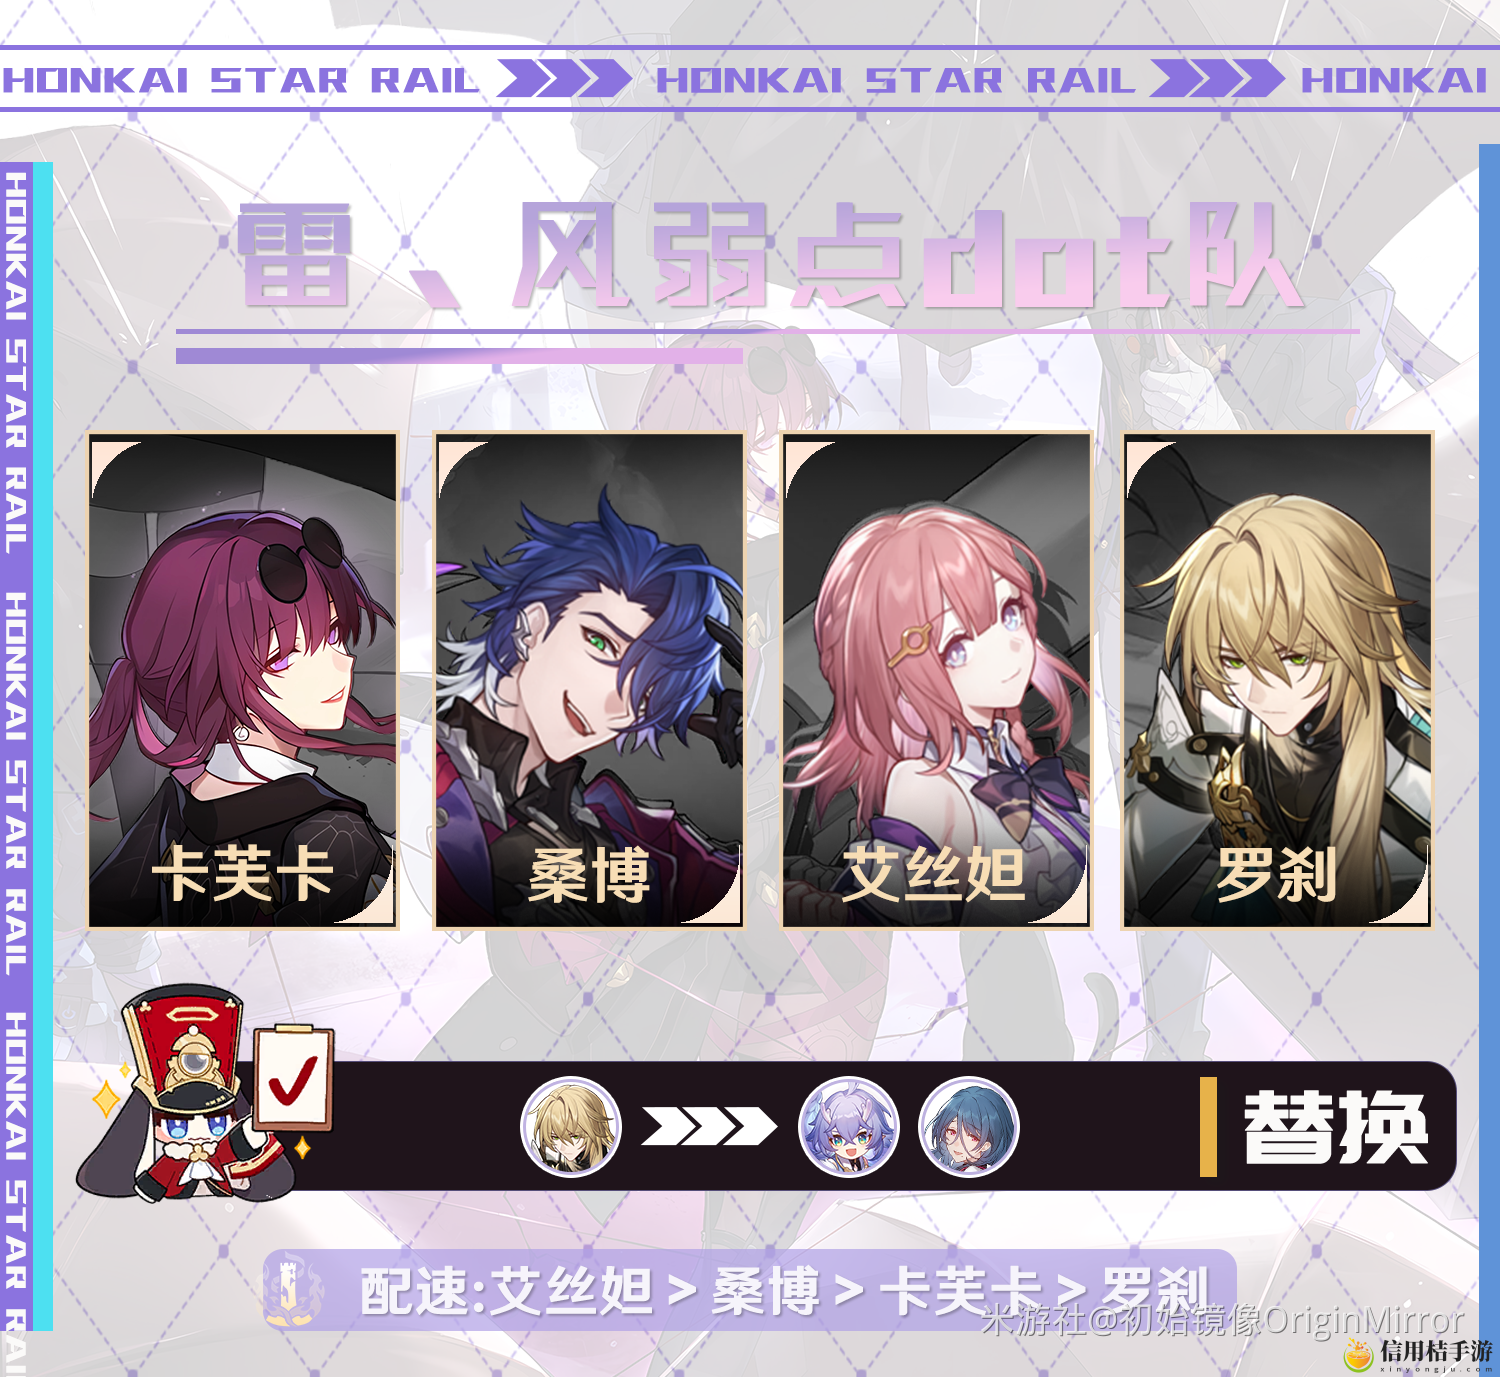This screenshot has height=1377, width=1500.
Task: Click the golden bar beside 替换
Action: coord(1208,1127)
